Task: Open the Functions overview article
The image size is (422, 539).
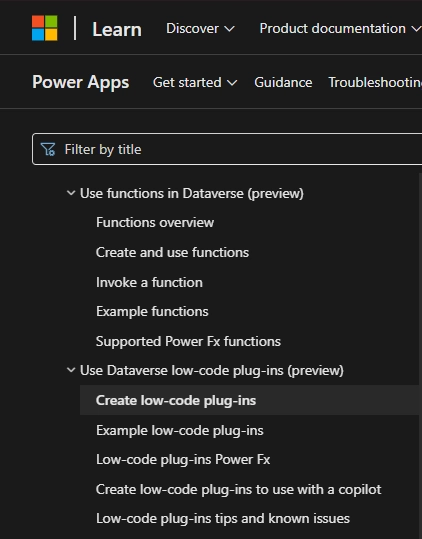Action: tap(155, 222)
